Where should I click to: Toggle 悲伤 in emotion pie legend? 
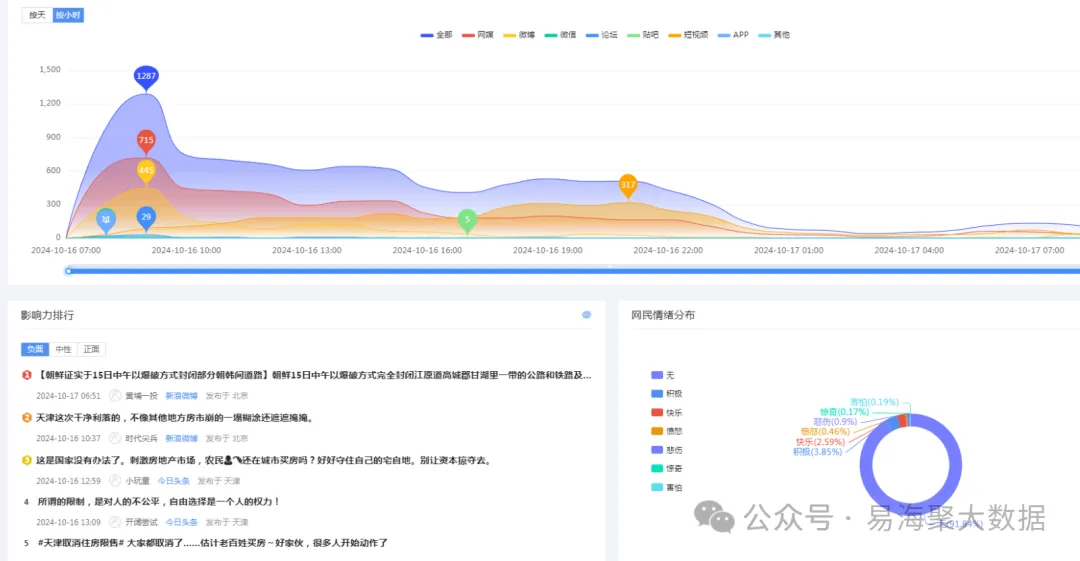(x=667, y=450)
